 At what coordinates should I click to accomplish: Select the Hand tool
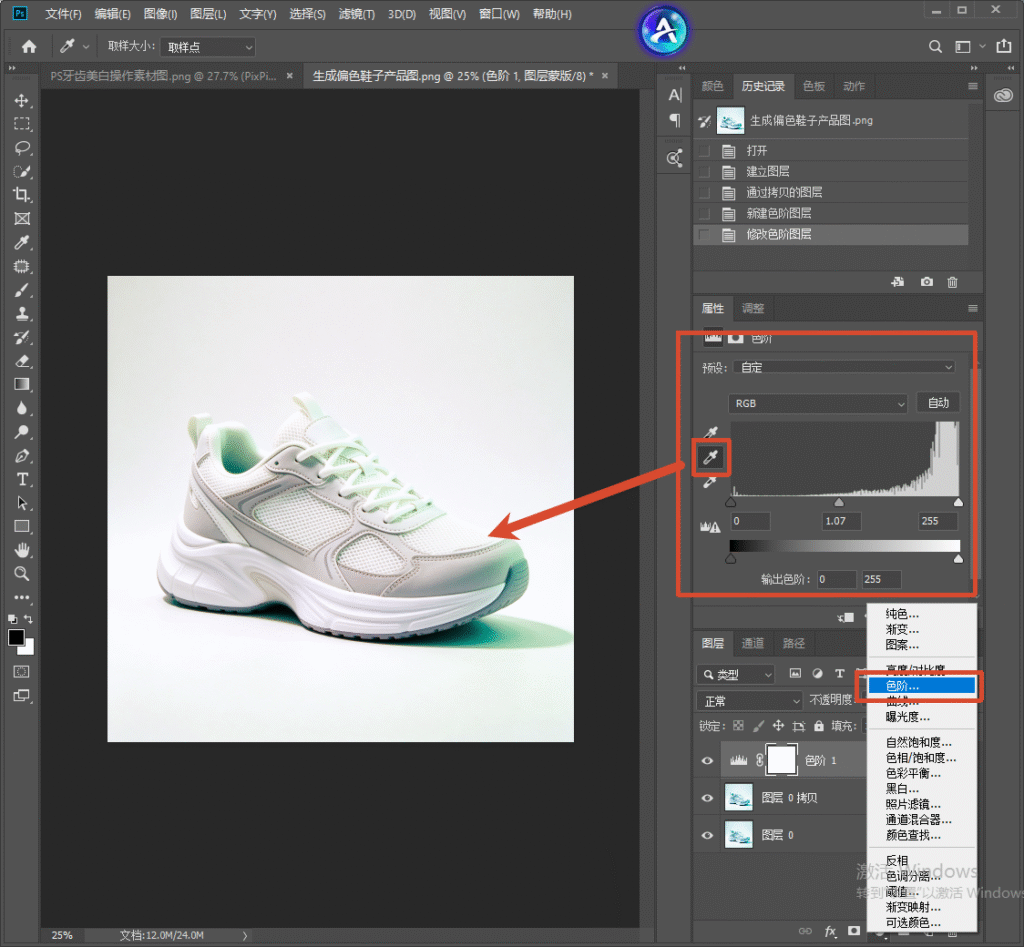(x=22, y=551)
